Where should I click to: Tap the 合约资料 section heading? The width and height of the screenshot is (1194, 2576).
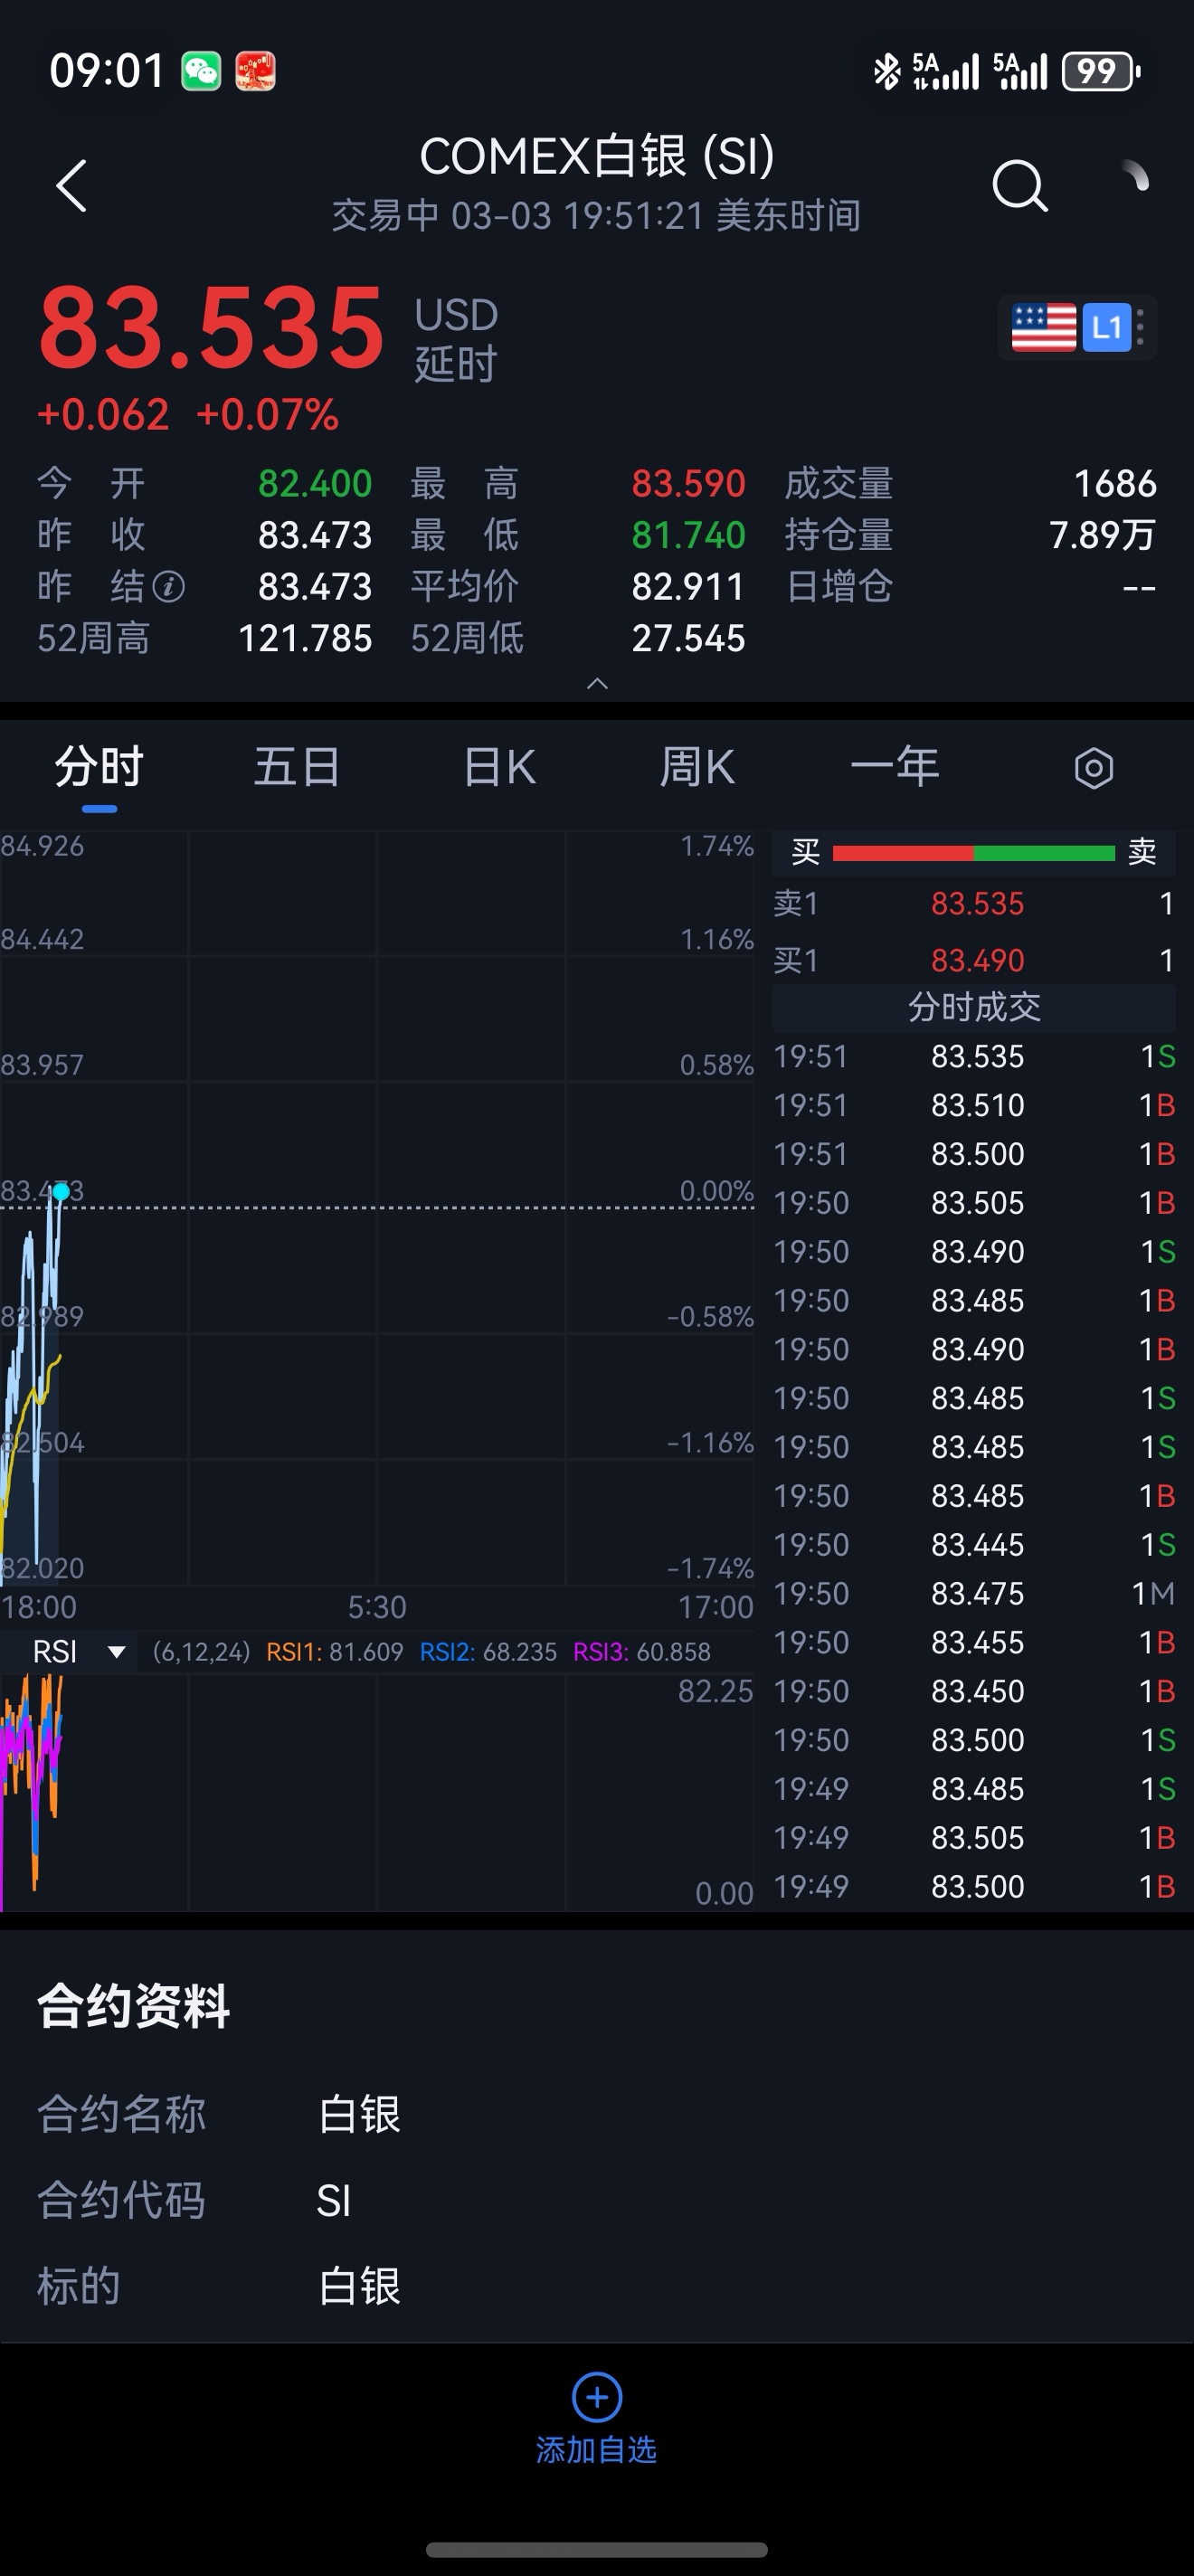[134, 2006]
